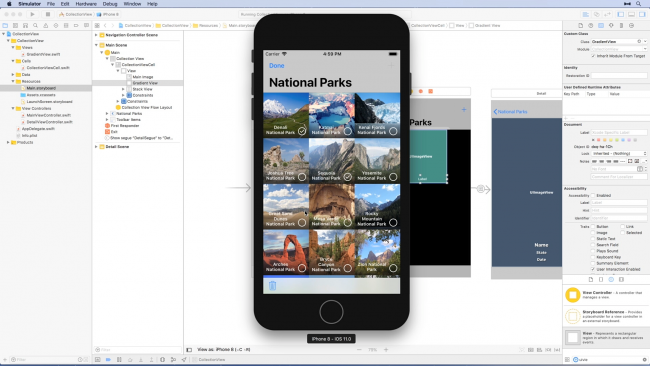This screenshot has width=650, height=366.
Task: Open the Breakpoint navigator icon
Action: (x=76, y=26)
